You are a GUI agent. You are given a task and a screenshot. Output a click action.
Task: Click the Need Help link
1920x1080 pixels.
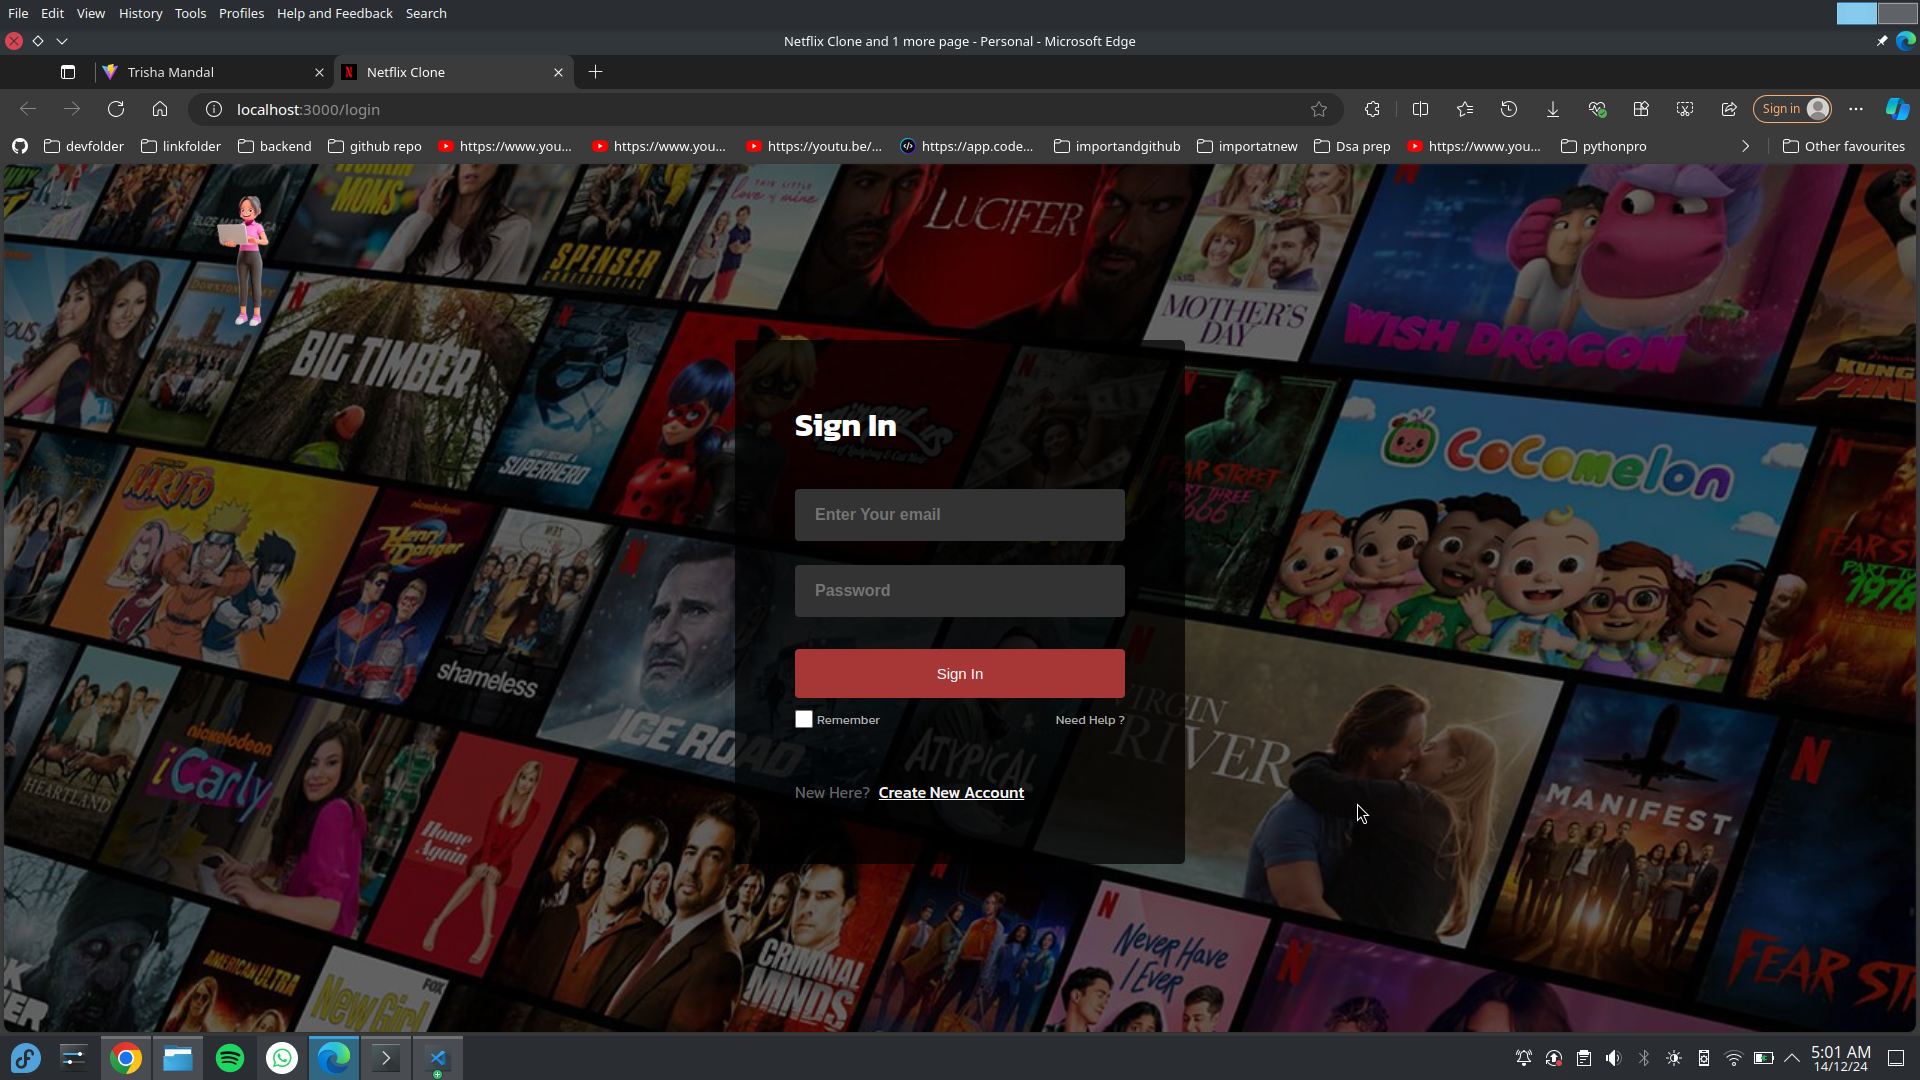pyautogui.click(x=1089, y=720)
